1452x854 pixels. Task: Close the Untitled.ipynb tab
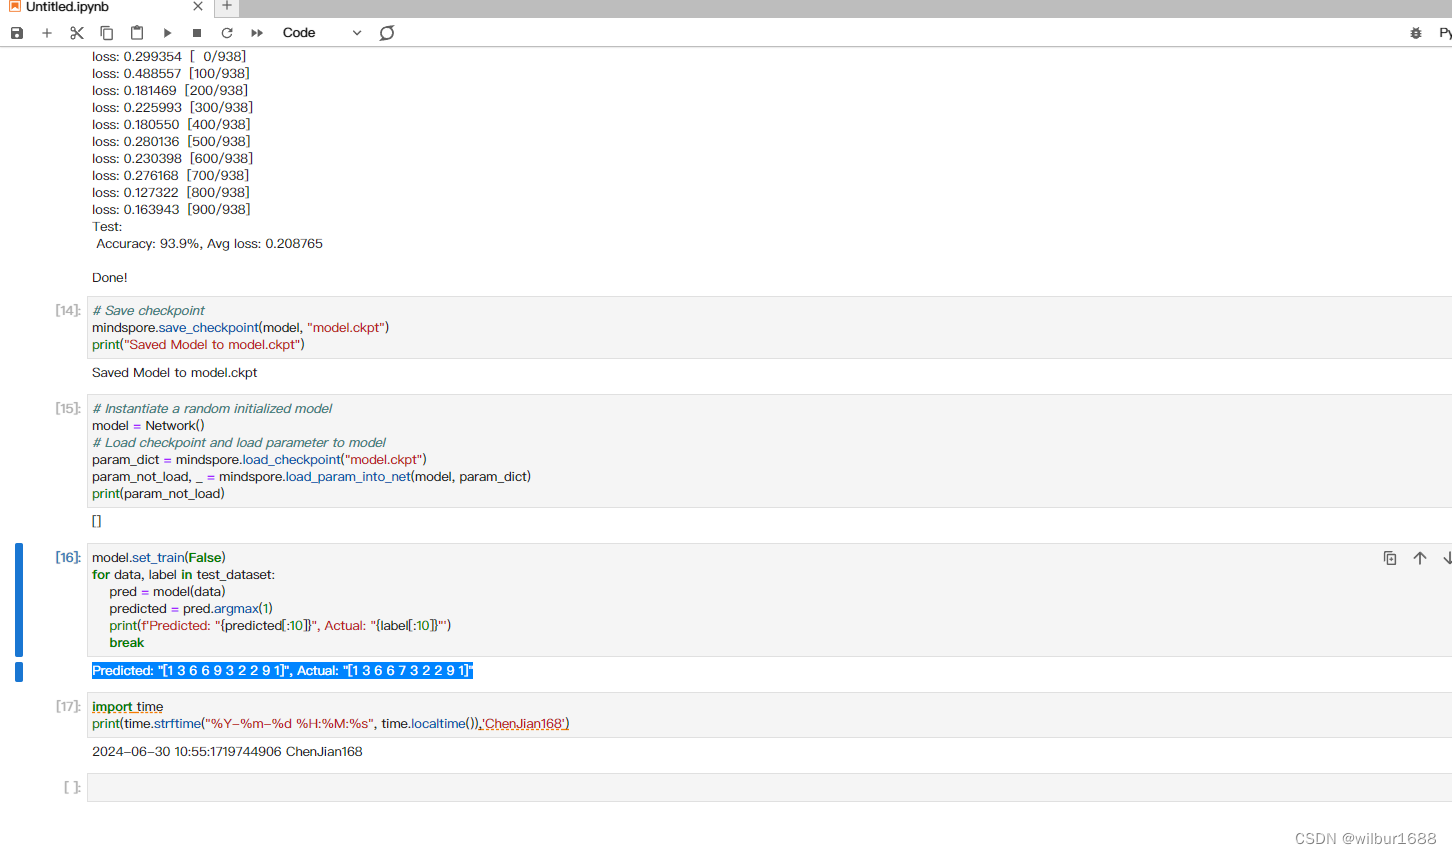tap(197, 7)
